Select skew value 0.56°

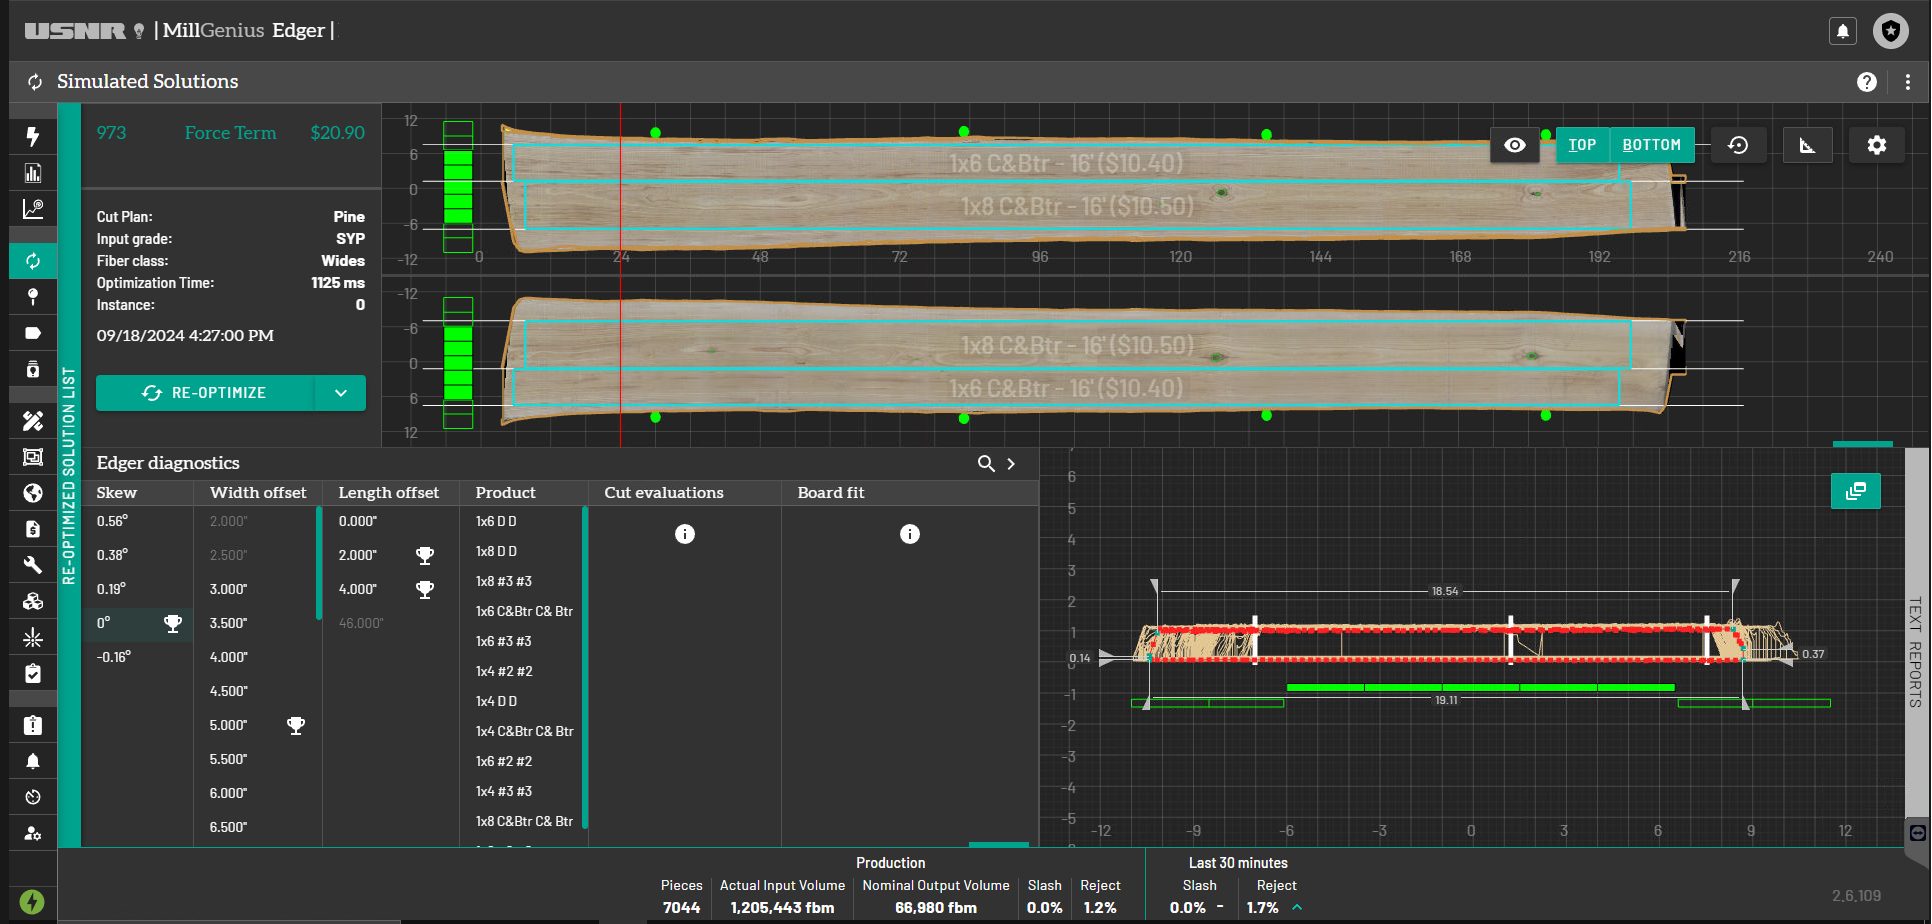click(x=112, y=521)
